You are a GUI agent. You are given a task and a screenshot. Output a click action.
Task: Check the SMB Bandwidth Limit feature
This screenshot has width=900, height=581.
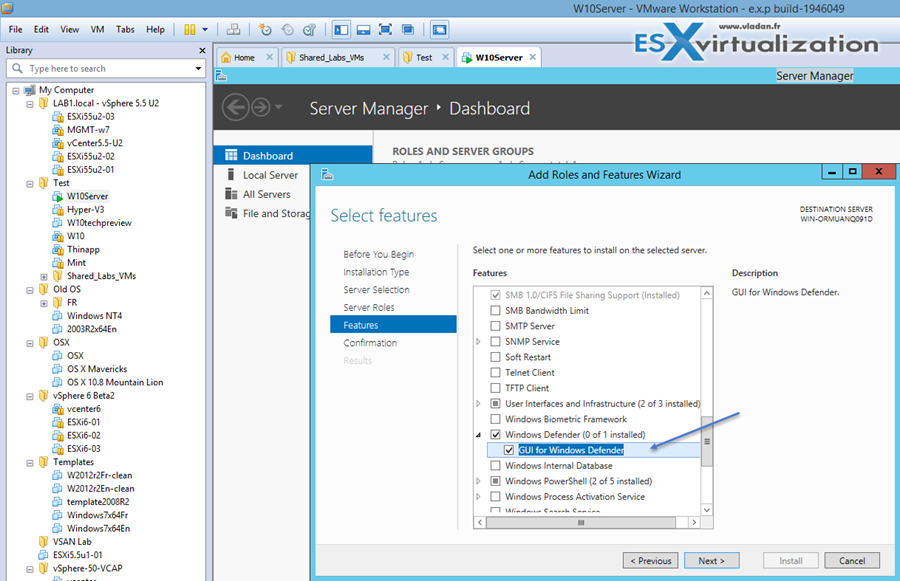[x=495, y=311]
